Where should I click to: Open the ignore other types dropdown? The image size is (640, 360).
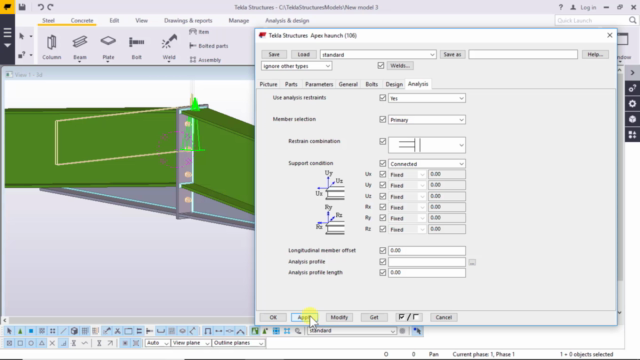(x=296, y=66)
